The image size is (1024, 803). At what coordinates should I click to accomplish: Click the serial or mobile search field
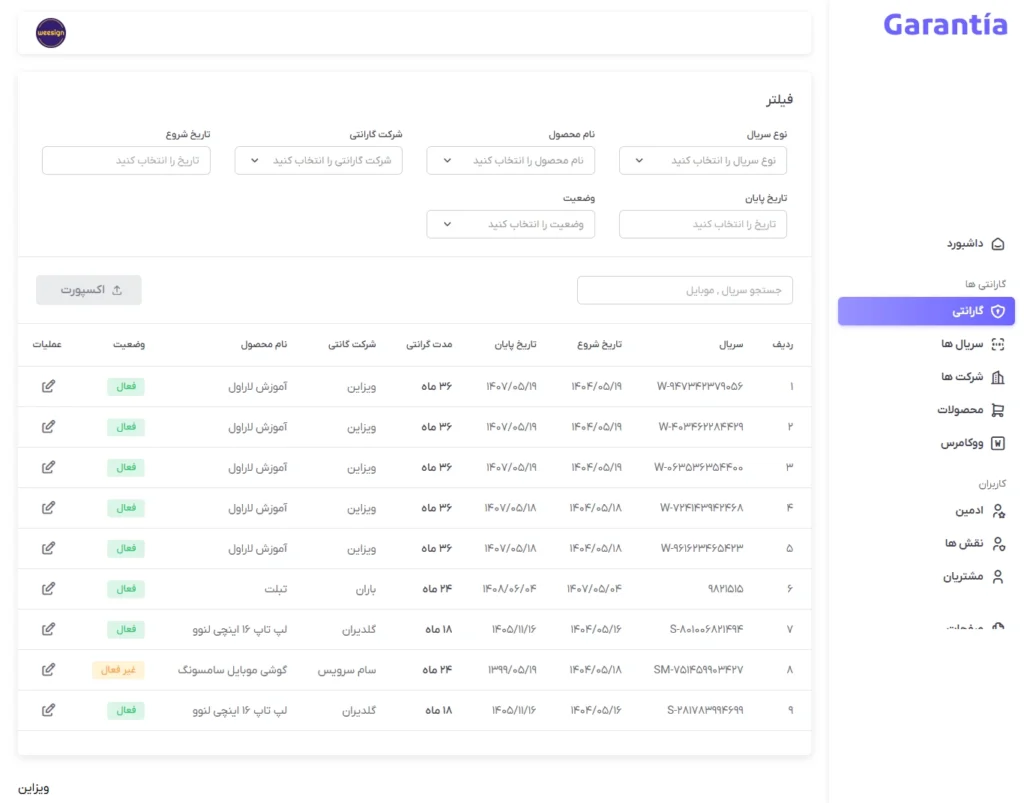click(x=685, y=290)
